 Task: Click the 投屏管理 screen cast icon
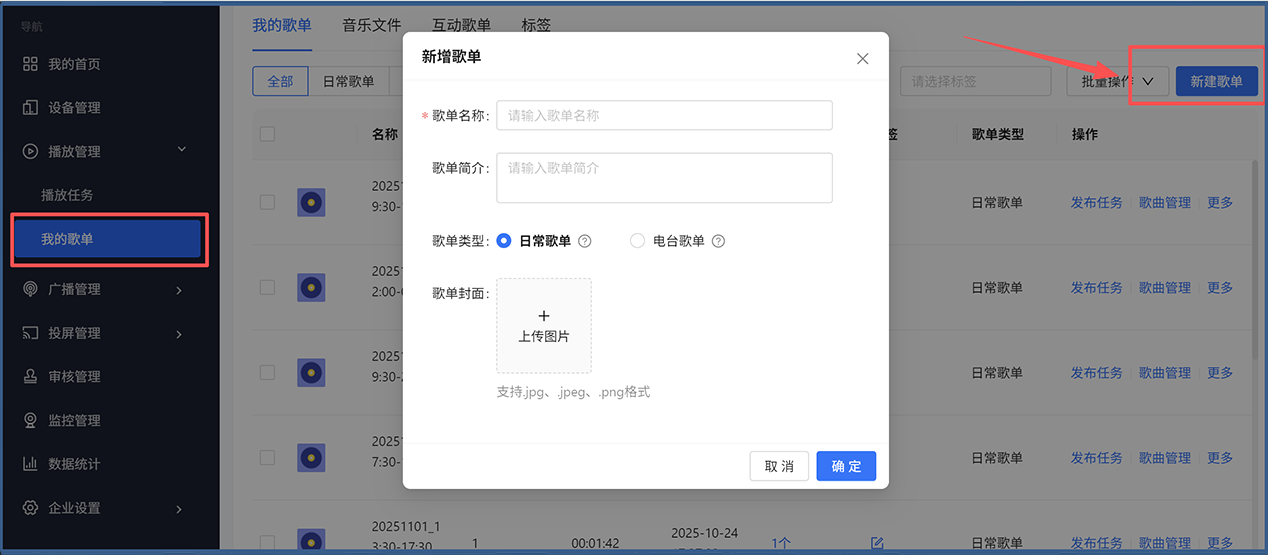tap(30, 333)
